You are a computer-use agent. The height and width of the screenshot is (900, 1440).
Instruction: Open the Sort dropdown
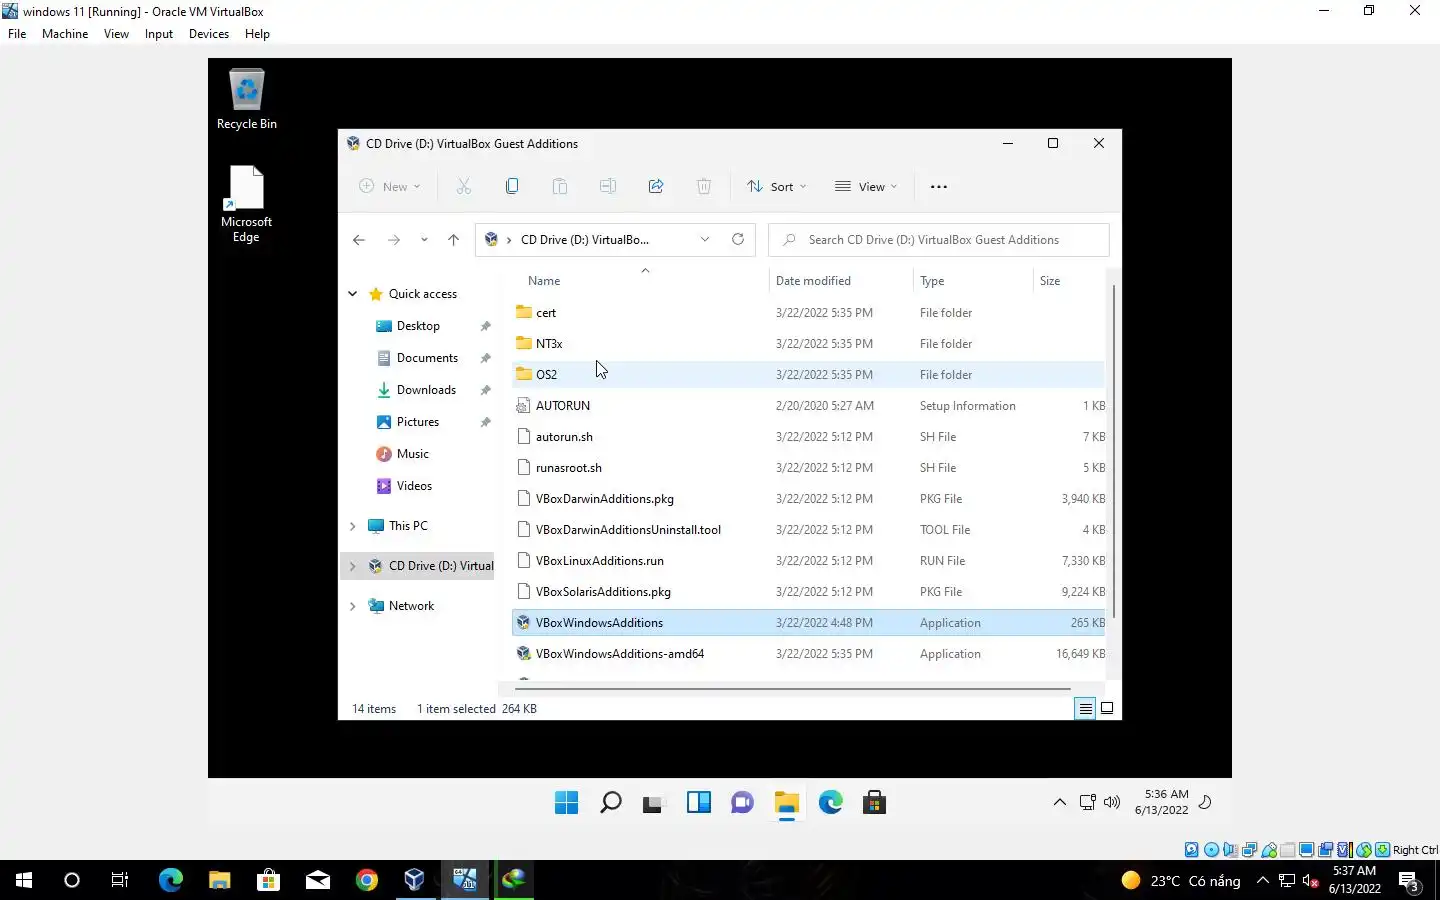tap(776, 187)
